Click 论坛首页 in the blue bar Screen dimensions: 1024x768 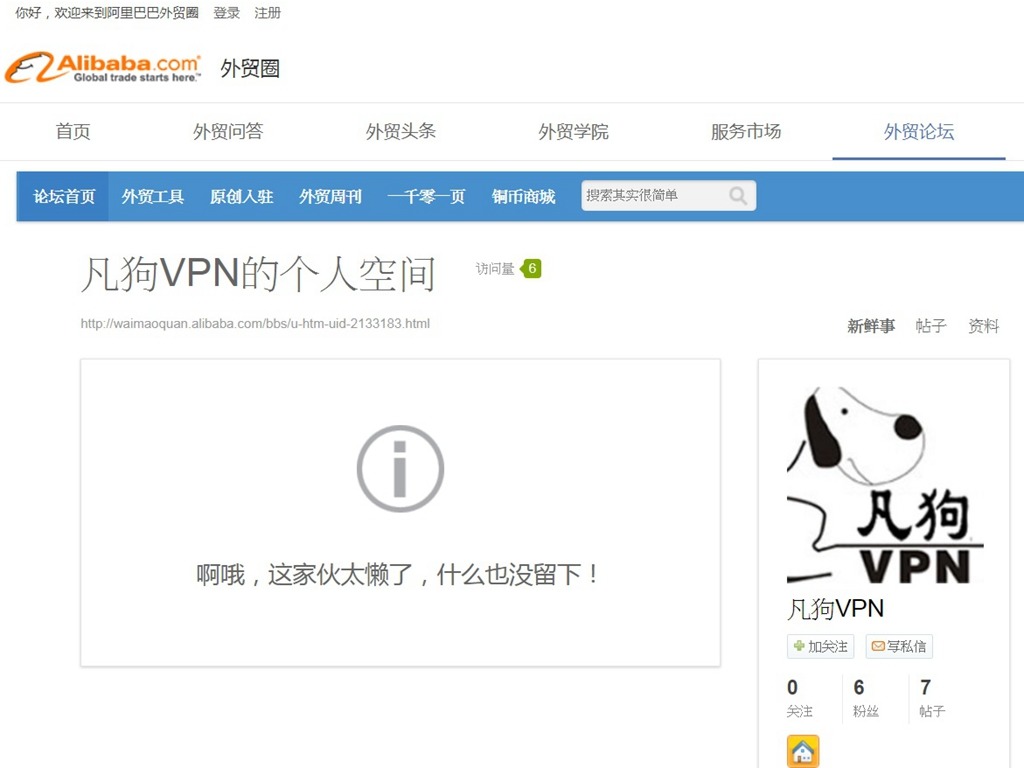(64, 197)
